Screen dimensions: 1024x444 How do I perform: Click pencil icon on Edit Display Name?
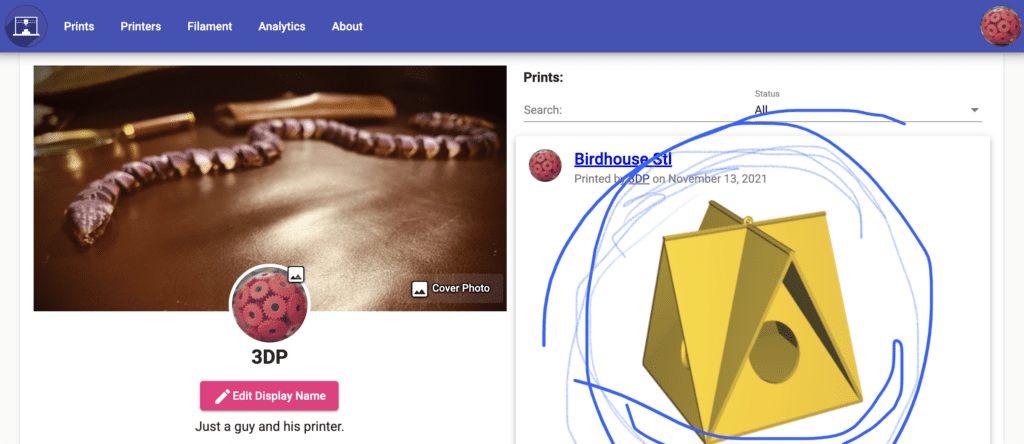222,396
